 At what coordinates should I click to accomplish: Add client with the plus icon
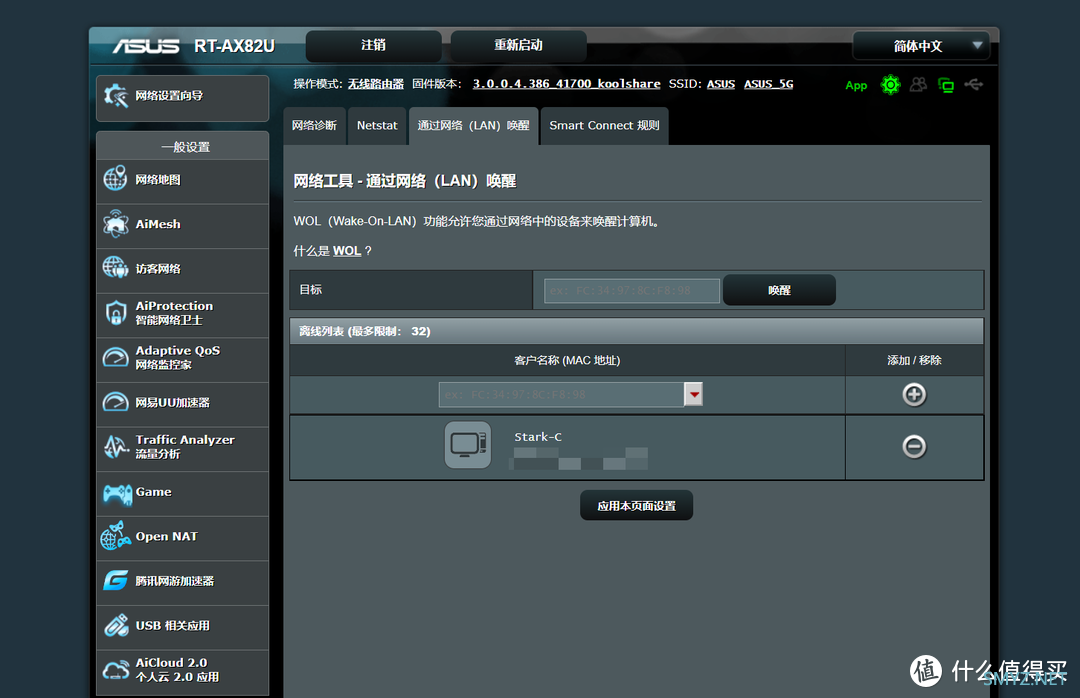tap(914, 395)
